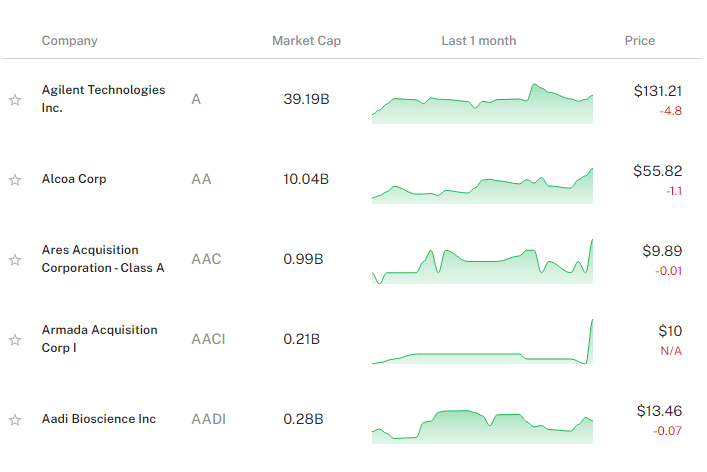The image size is (707, 472).
Task: Open the Alcoa Corp company page
Action: (74, 179)
